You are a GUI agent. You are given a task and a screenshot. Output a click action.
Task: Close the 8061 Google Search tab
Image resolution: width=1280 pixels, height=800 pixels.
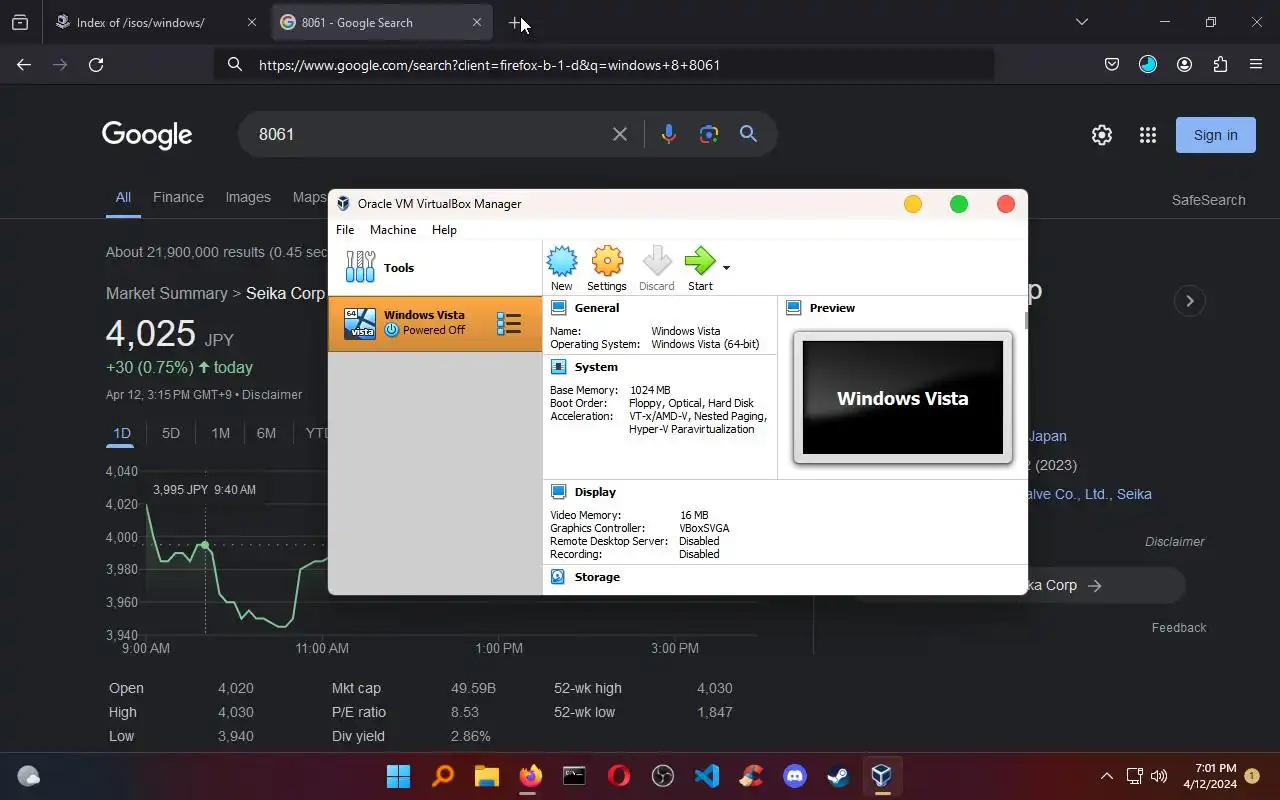477,22
